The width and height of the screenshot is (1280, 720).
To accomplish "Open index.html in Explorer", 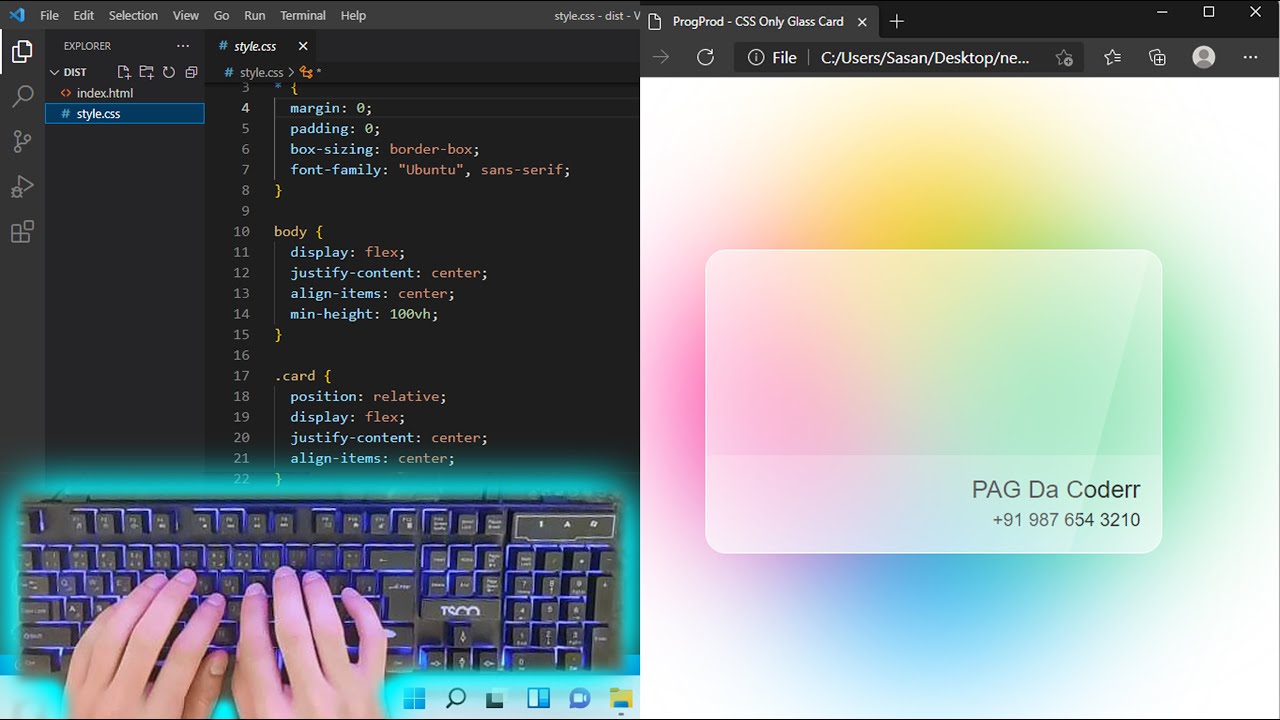I will coord(105,93).
